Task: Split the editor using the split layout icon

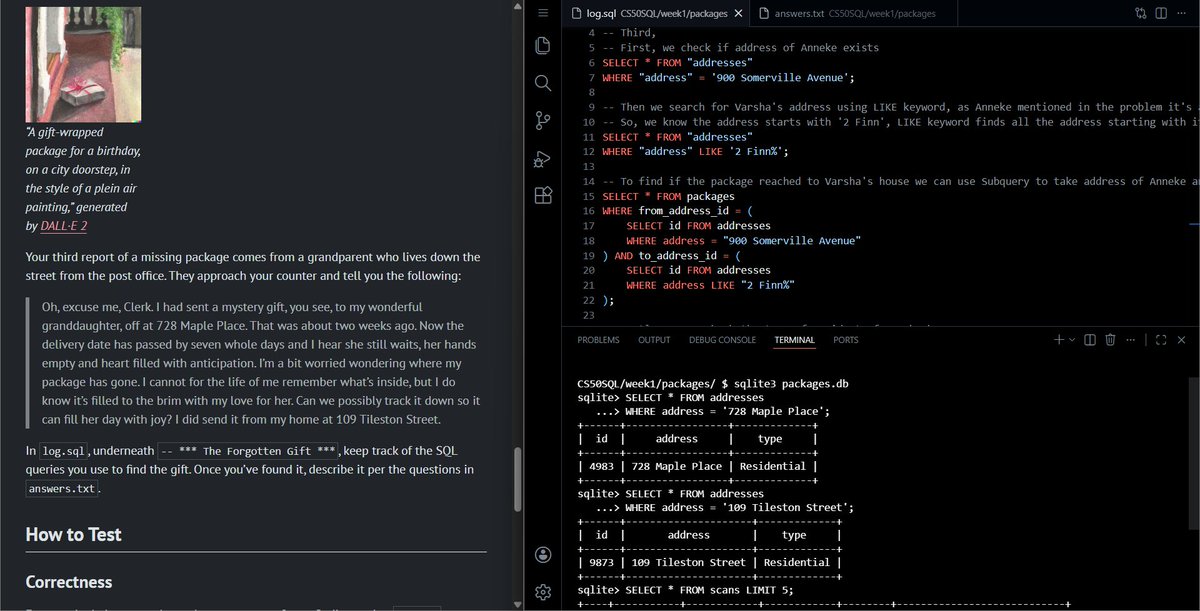Action: coord(1162,13)
